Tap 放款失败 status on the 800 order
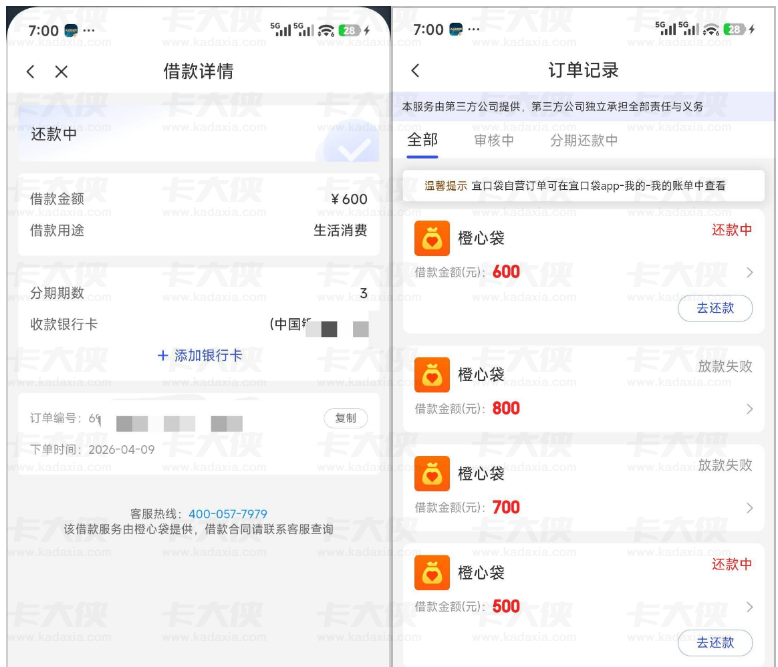This screenshot has width=778, height=667. coord(725,366)
